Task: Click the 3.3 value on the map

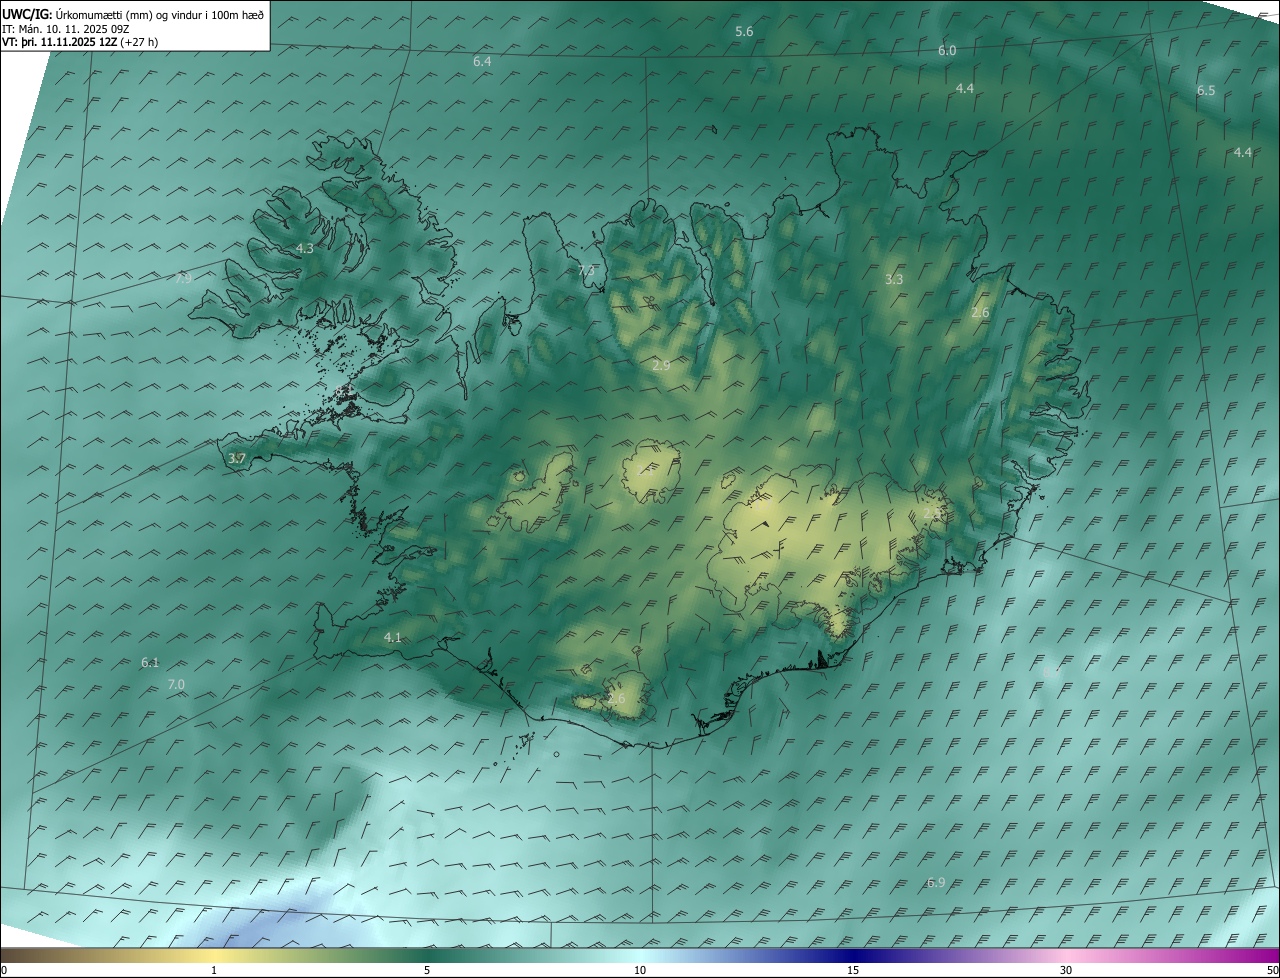Action: pyautogui.click(x=894, y=280)
